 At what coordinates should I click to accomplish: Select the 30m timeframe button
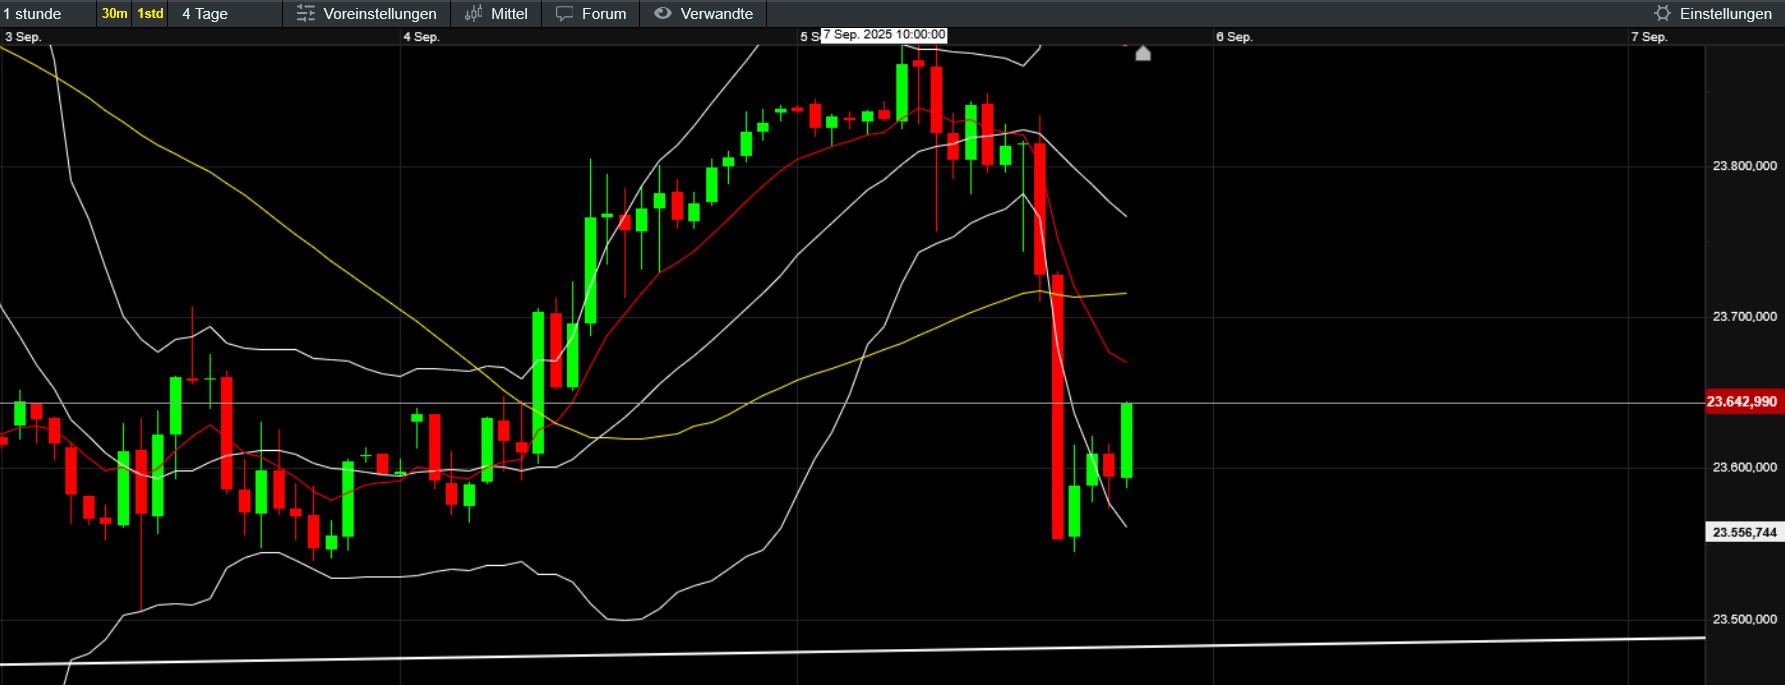pos(115,14)
